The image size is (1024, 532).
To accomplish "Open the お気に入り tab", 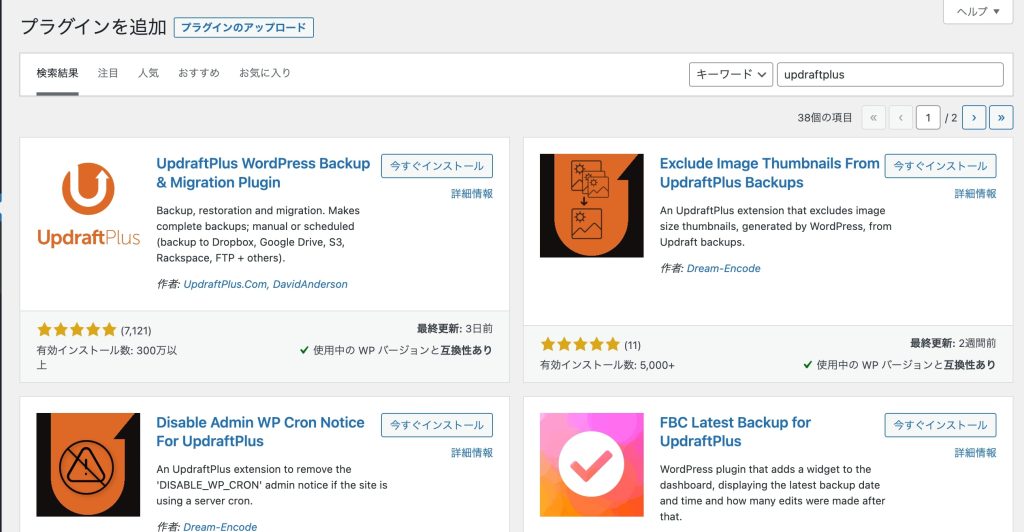I will 264,73.
